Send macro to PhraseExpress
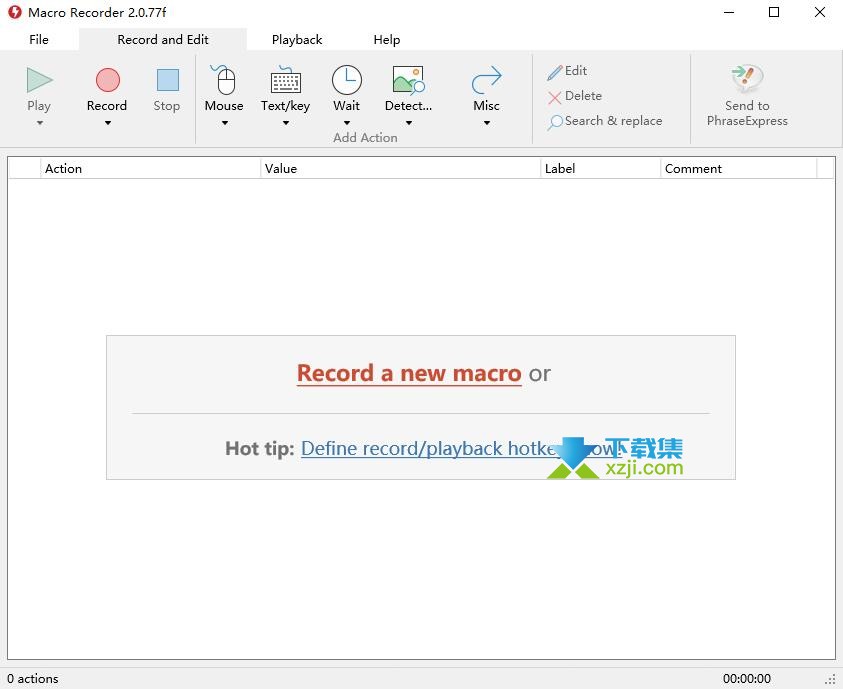Screen dimensions: 843x689 click(747, 96)
